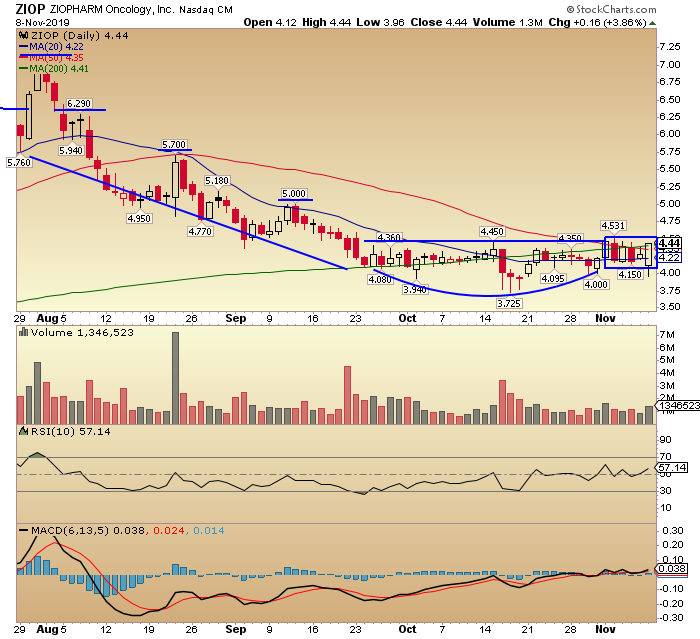Click the 4.360 price annotation
This screenshot has height=639, width=700.
click(389, 237)
